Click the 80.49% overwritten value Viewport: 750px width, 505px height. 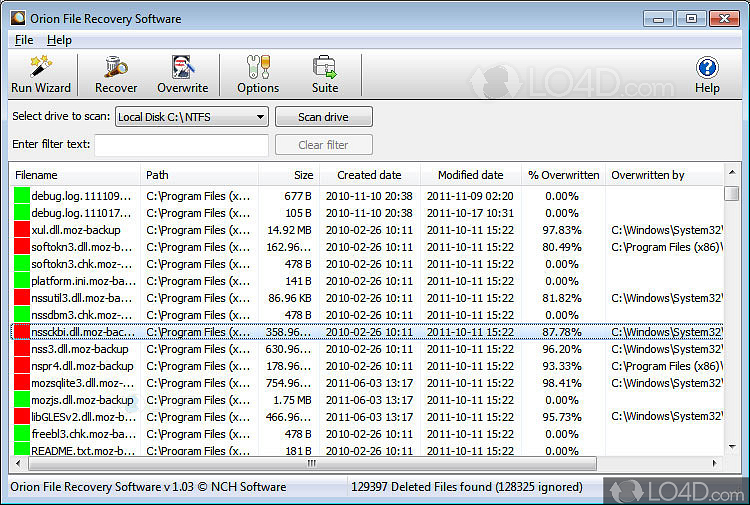click(x=562, y=247)
